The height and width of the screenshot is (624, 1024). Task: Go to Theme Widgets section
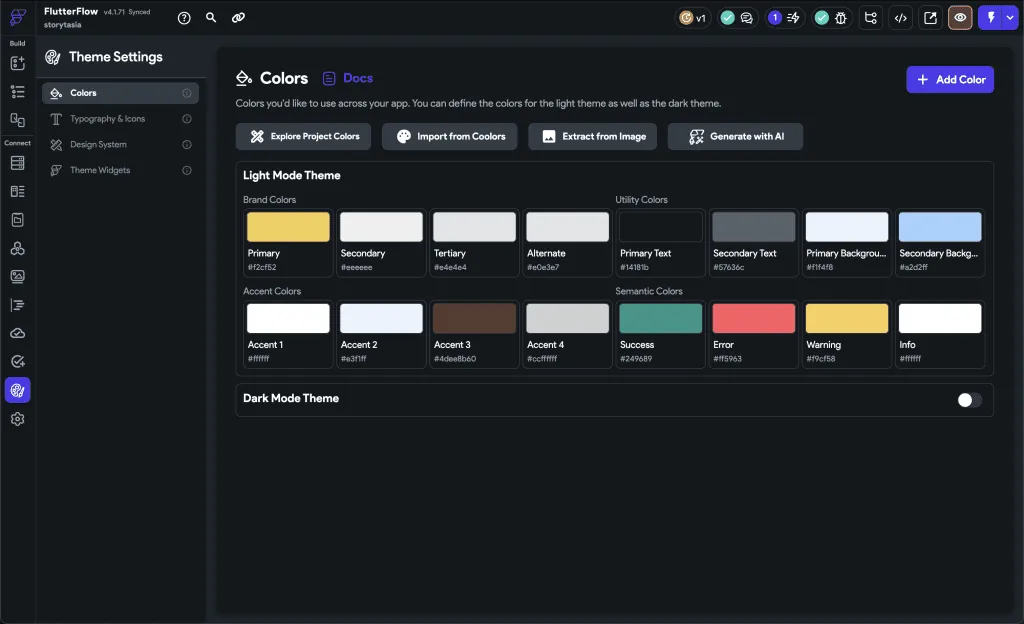pos(100,171)
